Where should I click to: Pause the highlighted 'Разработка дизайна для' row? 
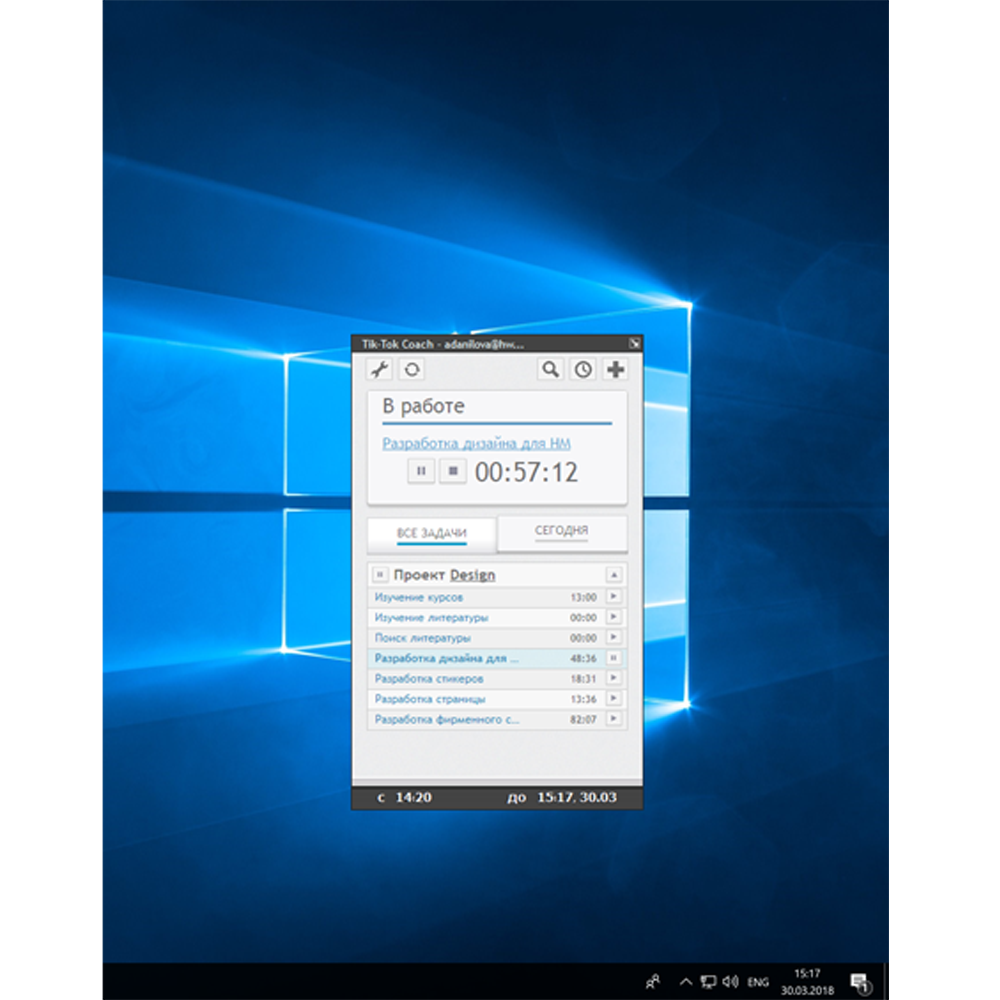pos(614,658)
